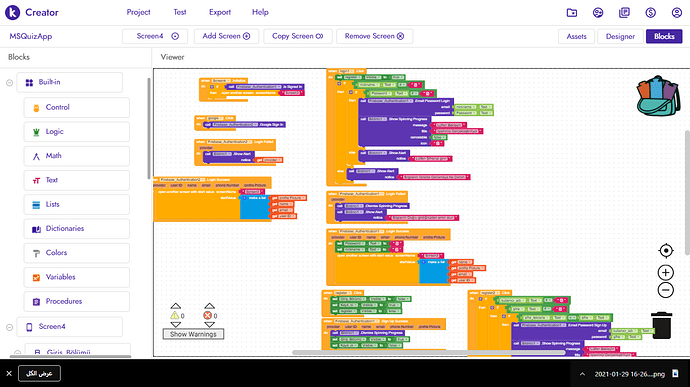Open the library icon in the top bar

(x=624, y=12)
